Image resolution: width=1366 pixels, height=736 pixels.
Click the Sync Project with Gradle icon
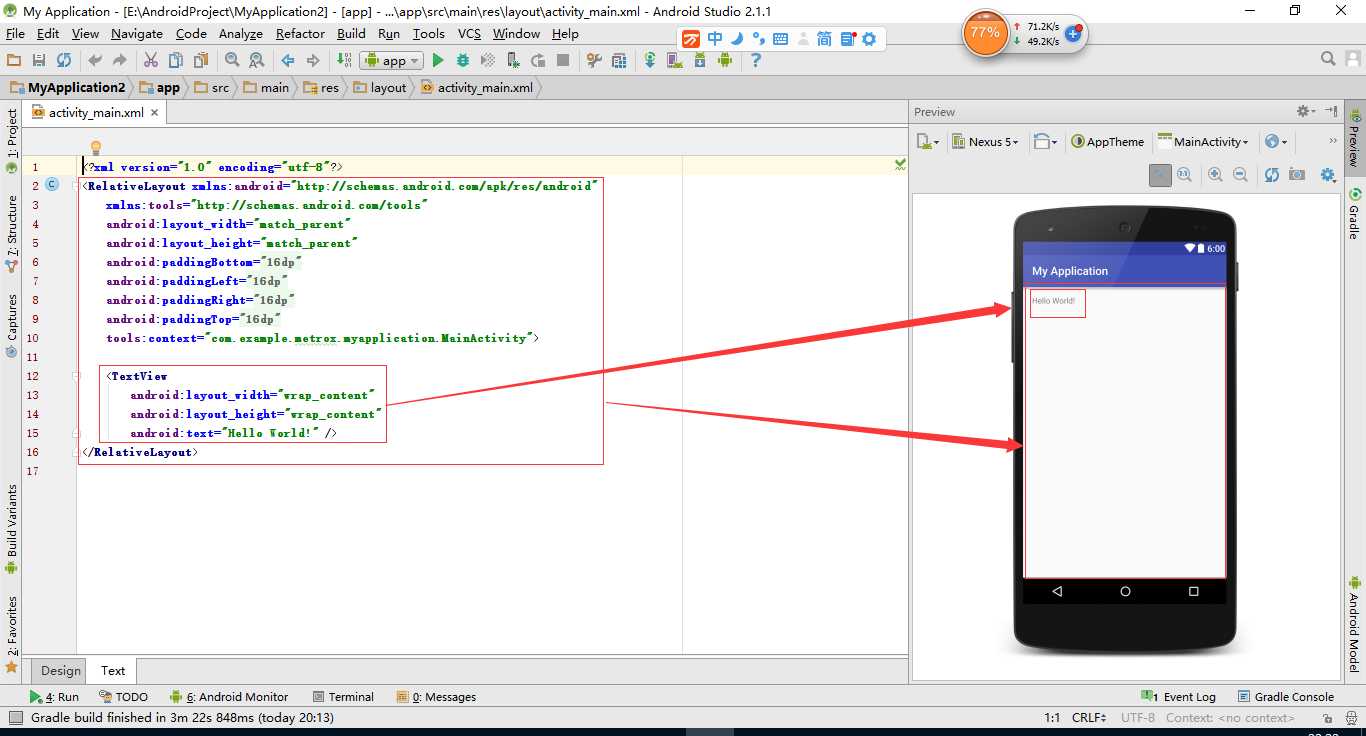pyautogui.click(x=650, y=61)
